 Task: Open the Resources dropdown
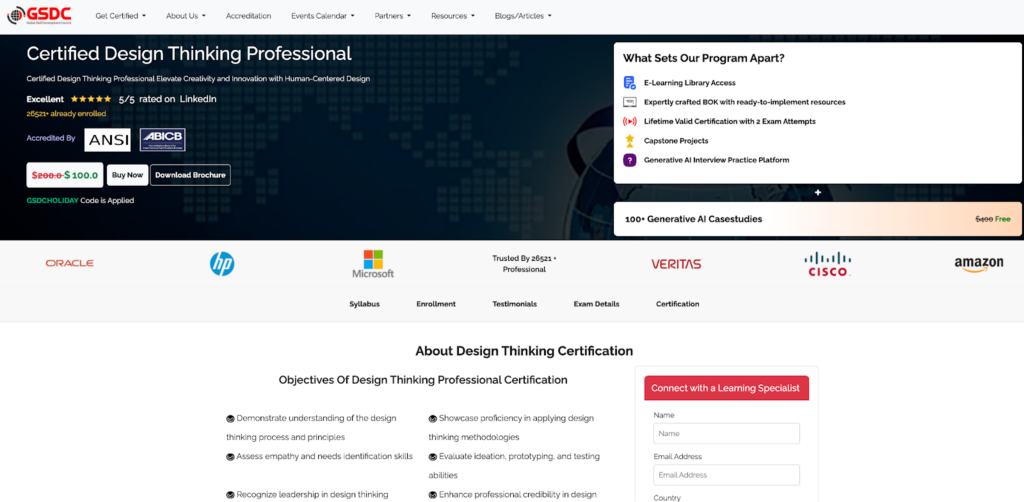click(x=453, y=16)
